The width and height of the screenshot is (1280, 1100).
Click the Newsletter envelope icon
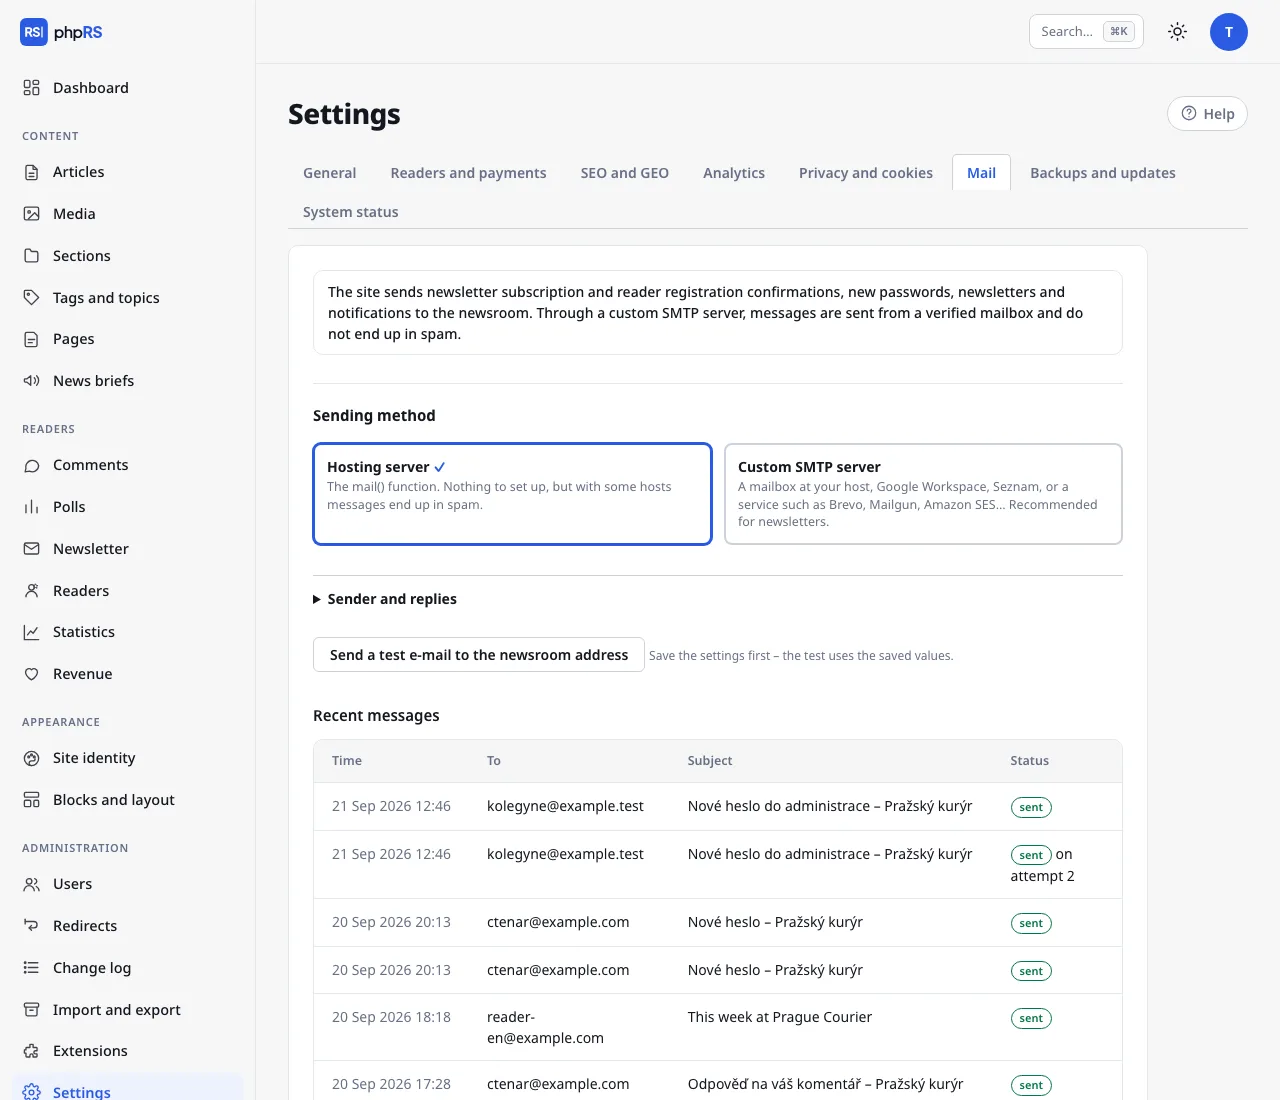32,549
